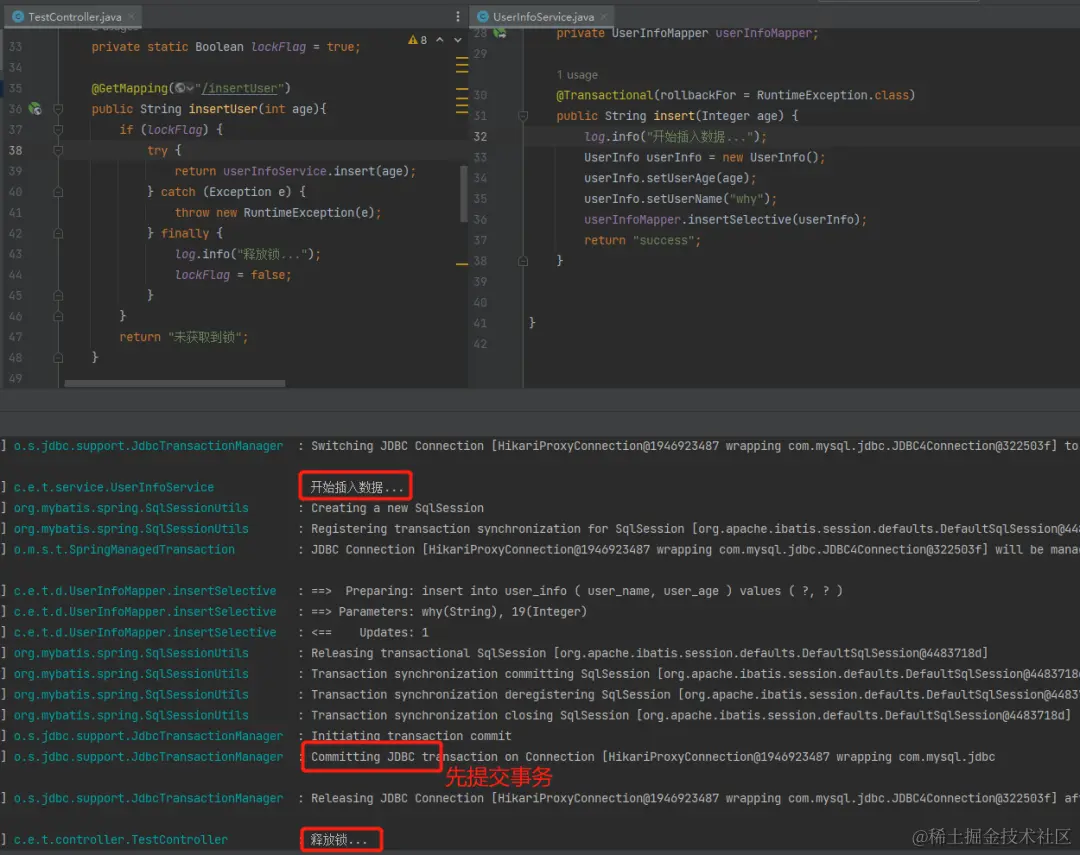Click the vertical scrollbar thumb of the TestController editor
The width and height of the screenshot is (1080, 855).
coord(464,194)
